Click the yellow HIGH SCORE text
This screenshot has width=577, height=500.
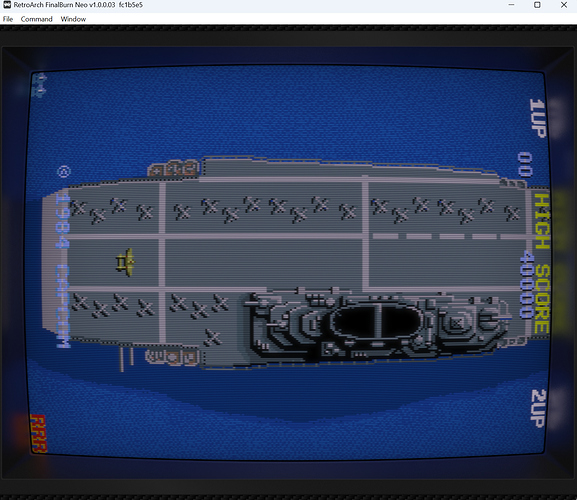pos(542,263)
